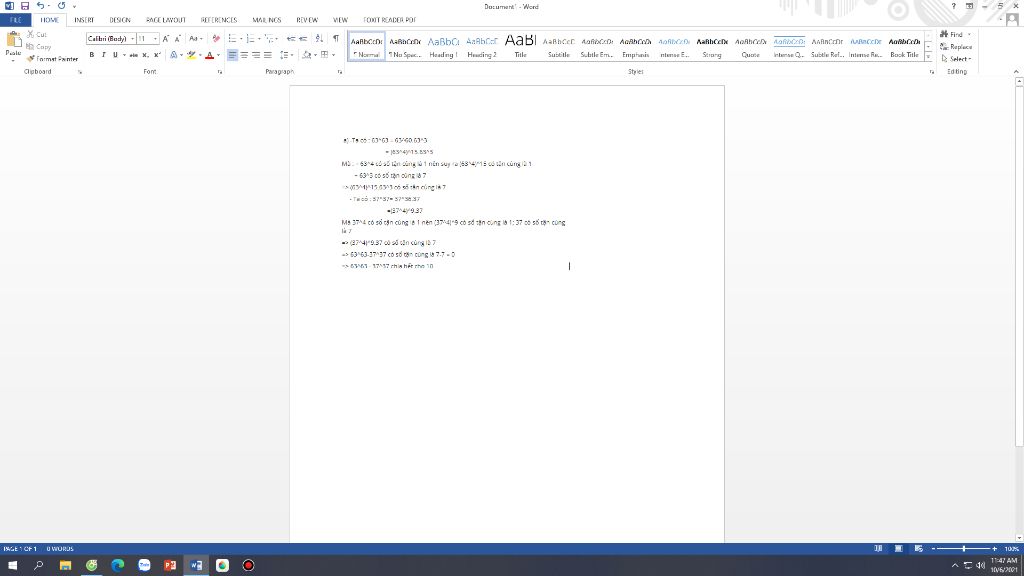Open the Paragraph dialog launcher
1024x576 pixels.
pyautogui.click(x=340, y=72)
